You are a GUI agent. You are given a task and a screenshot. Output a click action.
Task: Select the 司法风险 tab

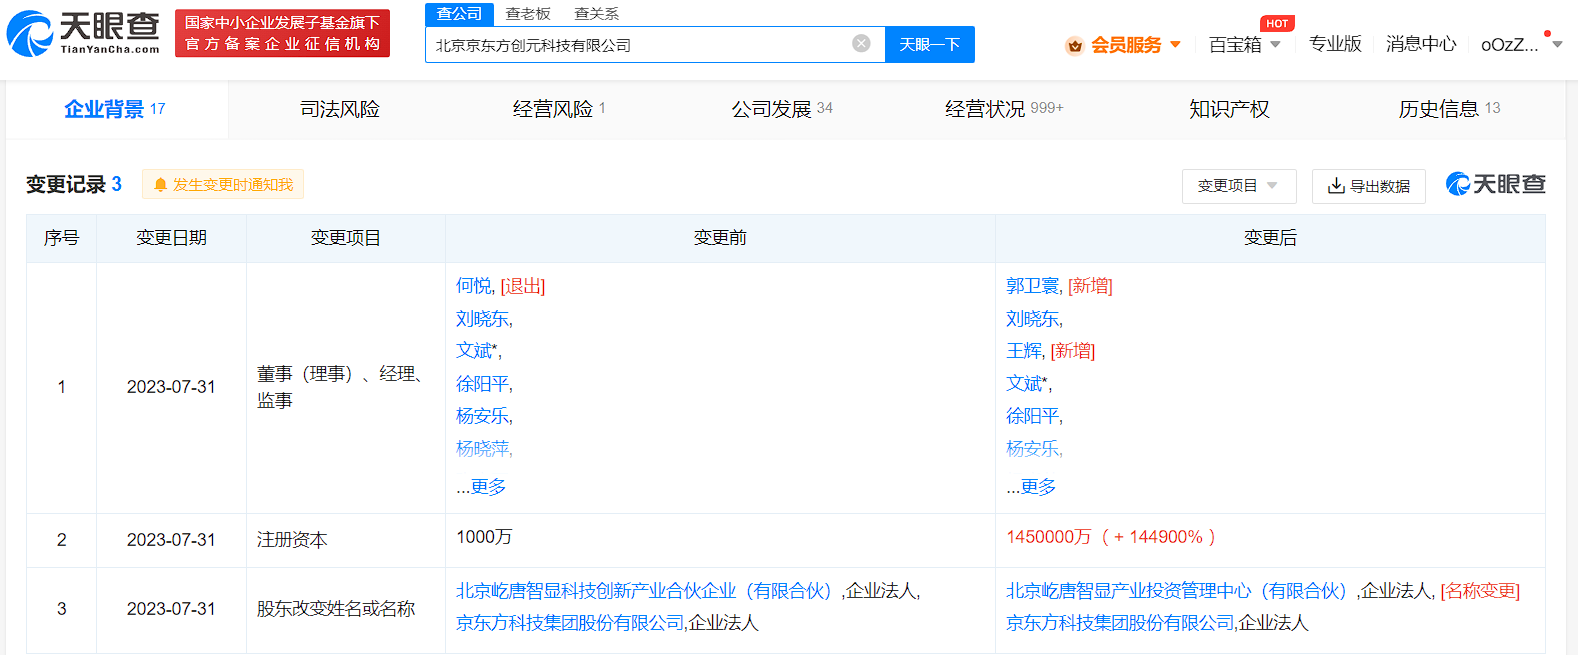coord(340,109)
